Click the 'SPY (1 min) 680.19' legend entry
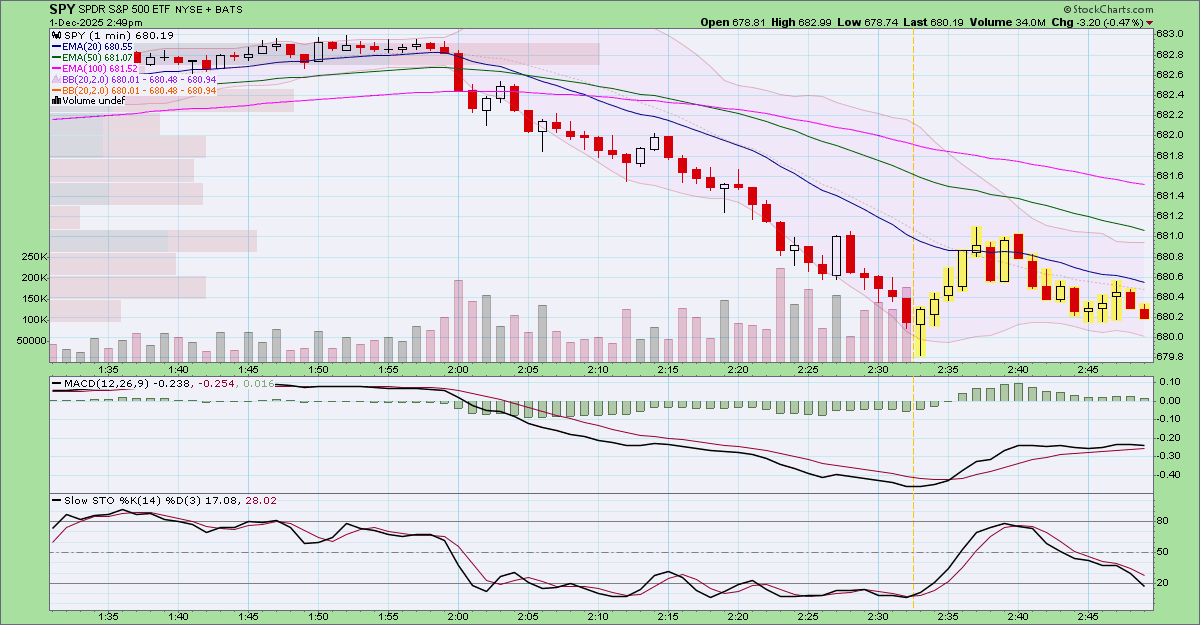Image resolution: width=1200 pixels, height=625 pixels. coord(118,35)
